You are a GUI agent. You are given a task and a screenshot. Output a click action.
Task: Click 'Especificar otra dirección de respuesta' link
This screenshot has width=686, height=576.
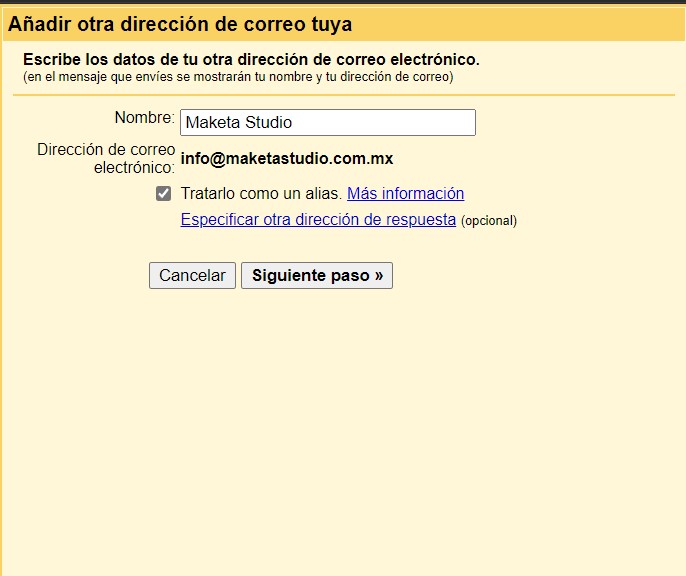pyautogui.click(x=318, y=220)
